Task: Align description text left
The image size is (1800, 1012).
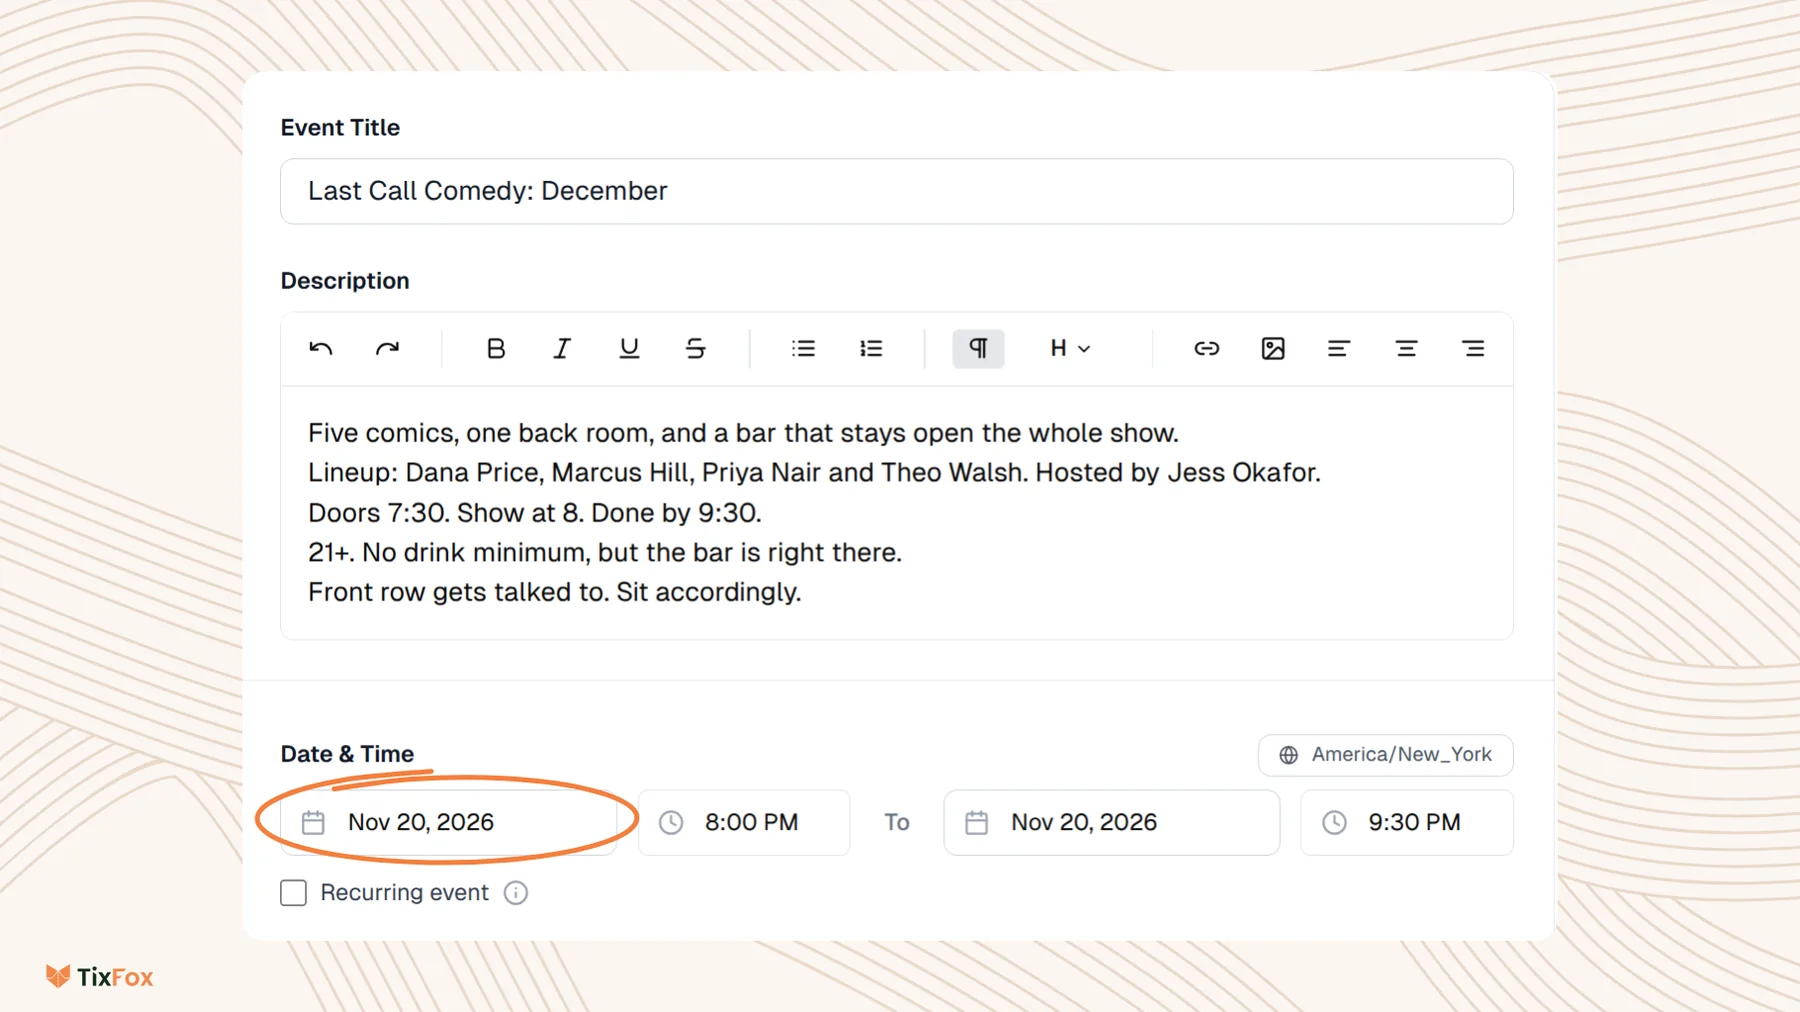Action: (1339, 349)
